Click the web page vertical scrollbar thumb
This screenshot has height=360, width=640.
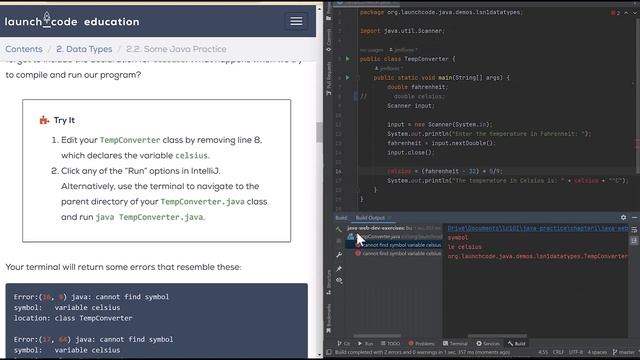(x=319, y=132)
